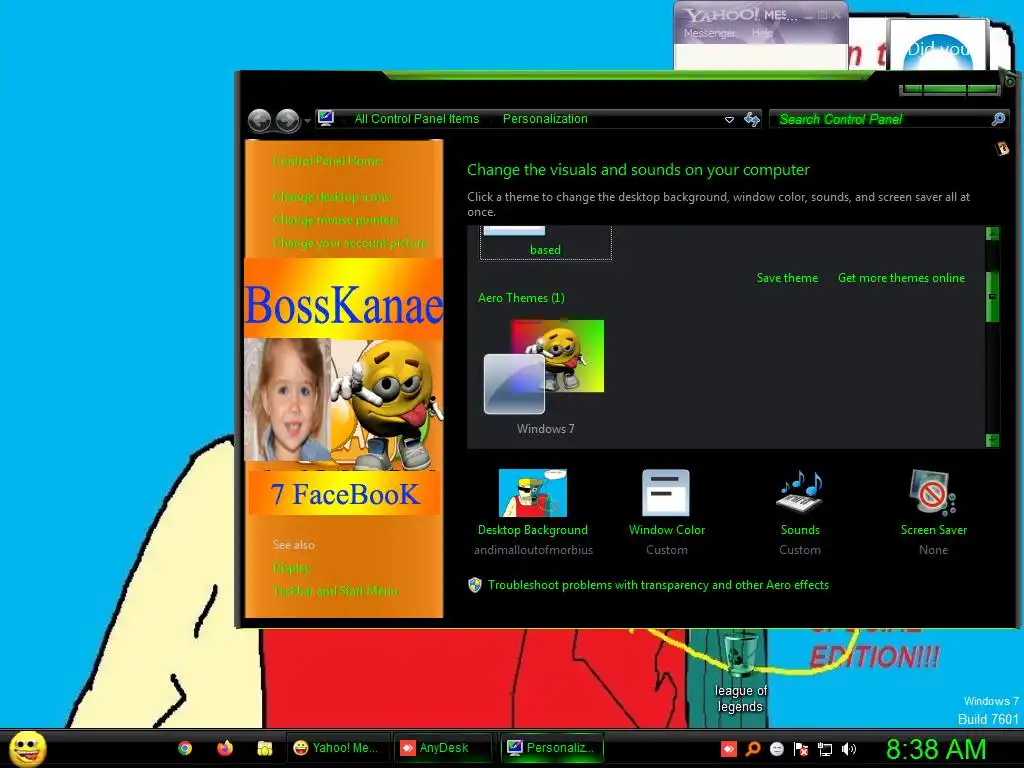This screenshot has height=768, width=1024.
Task: Open the Messenger menu in Yahoo window
Action: point(709,33)
